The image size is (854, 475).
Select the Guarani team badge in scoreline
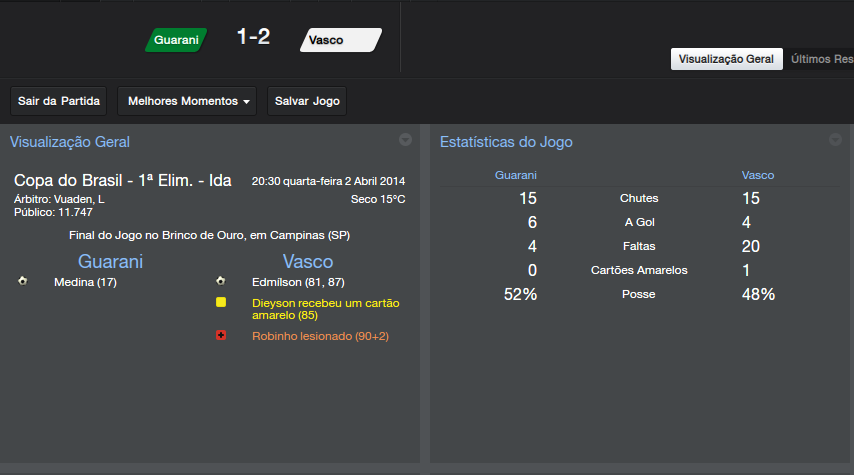tap(176, 40)
